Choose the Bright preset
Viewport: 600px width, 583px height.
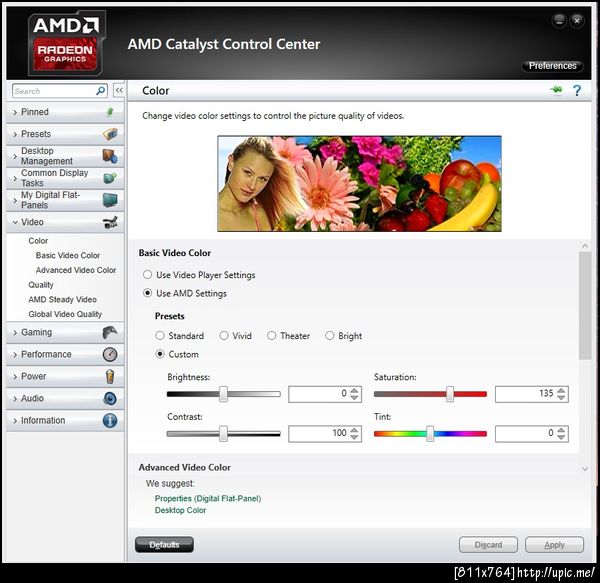click(x=329, y=335)
